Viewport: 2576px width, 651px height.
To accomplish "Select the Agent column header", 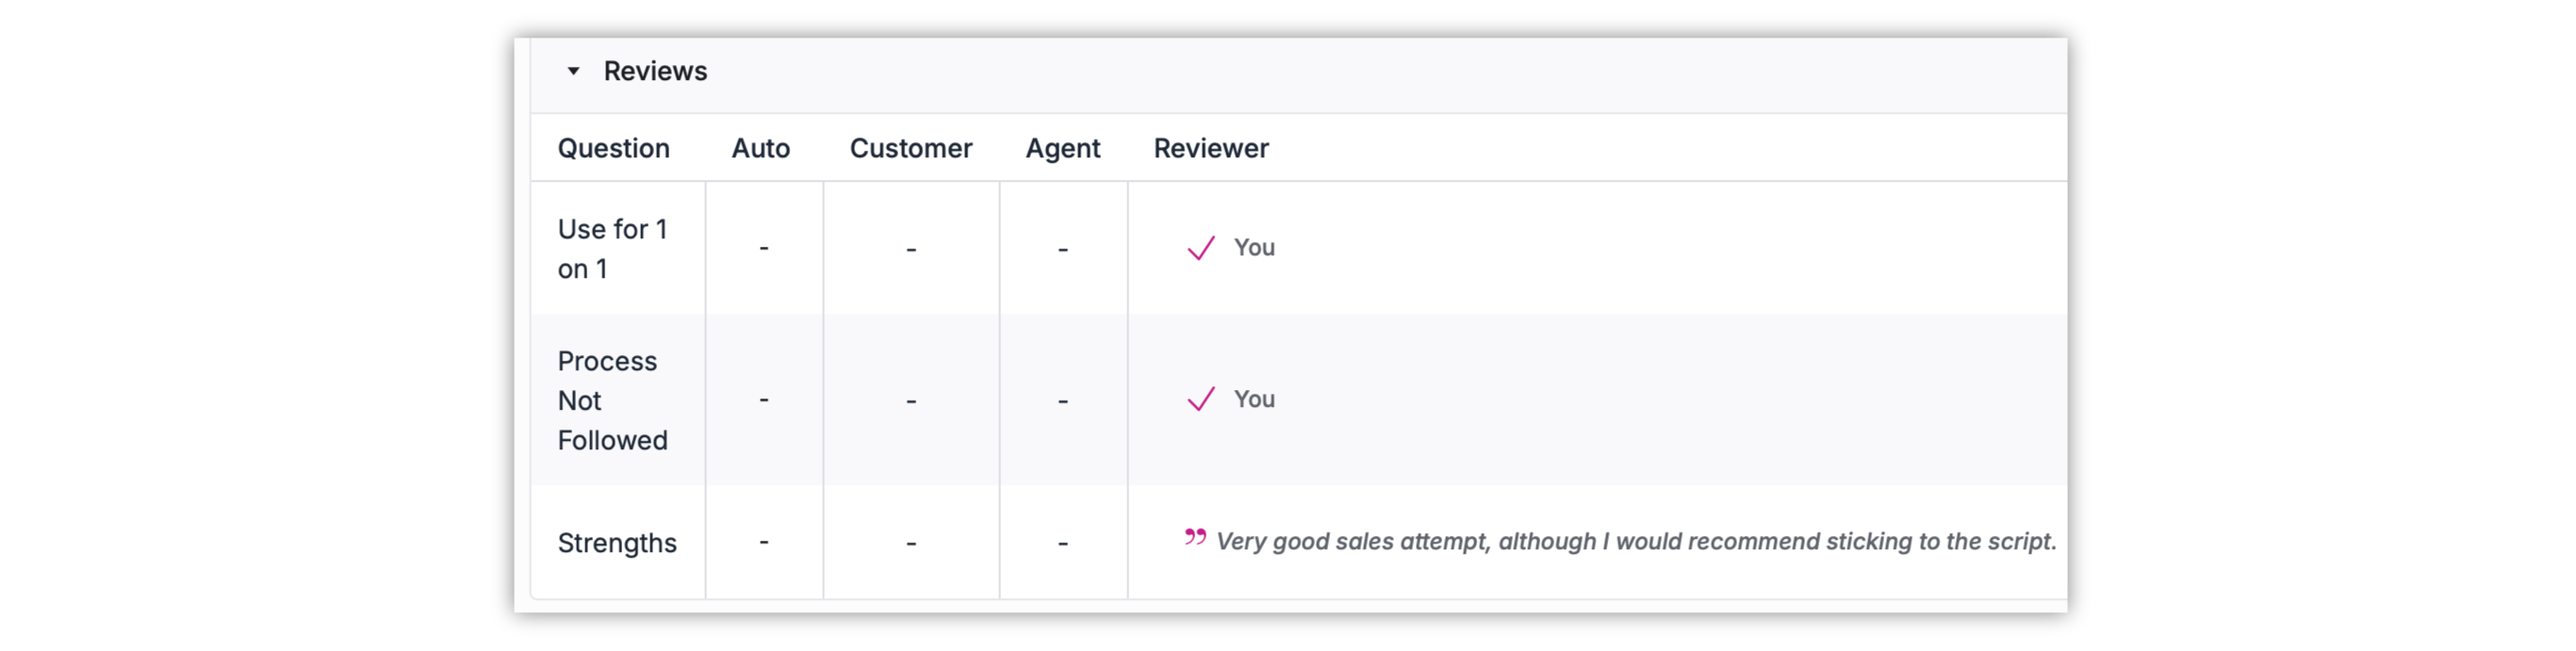I will coord(1062,148).
